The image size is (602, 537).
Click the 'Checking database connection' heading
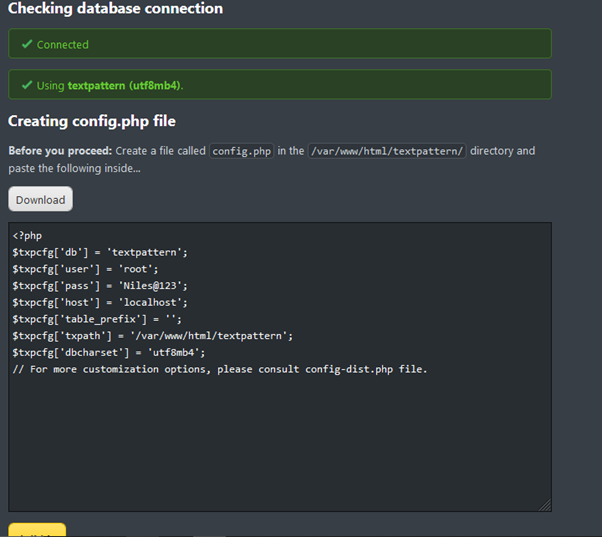115,9
